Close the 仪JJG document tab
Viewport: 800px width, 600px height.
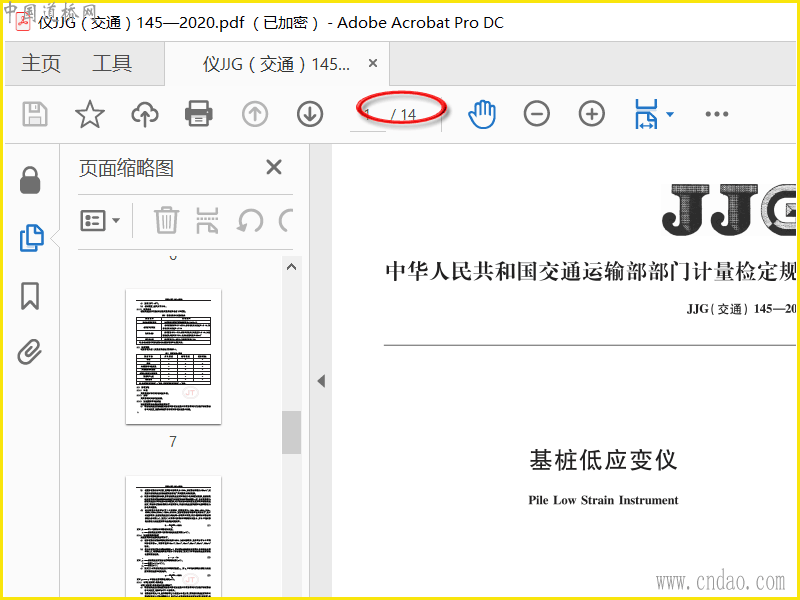373,63
